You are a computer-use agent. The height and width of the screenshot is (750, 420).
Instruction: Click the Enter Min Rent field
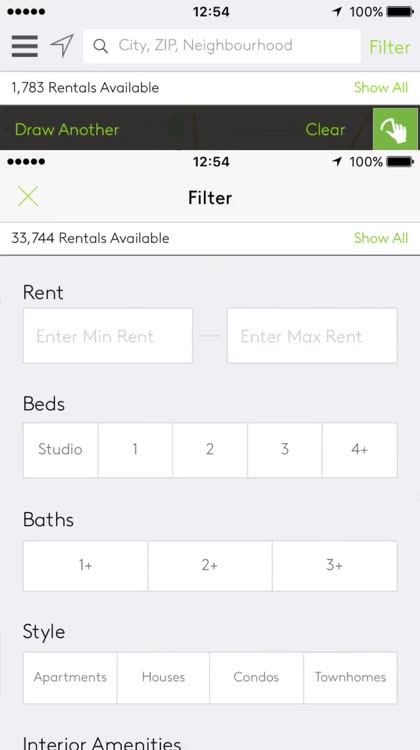[108, 336]
